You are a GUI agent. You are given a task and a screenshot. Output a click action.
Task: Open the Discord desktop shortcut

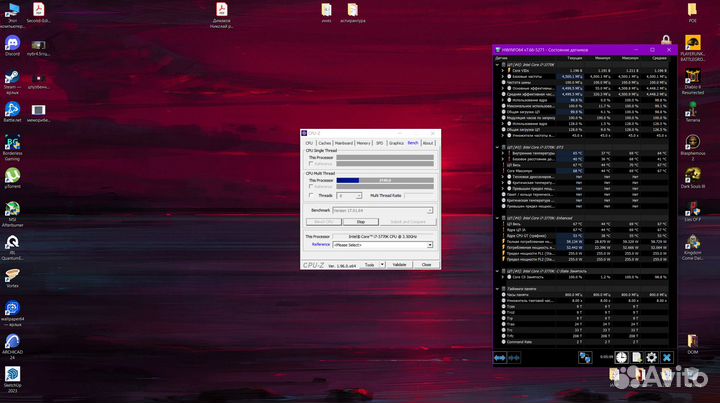pos(12,46)
